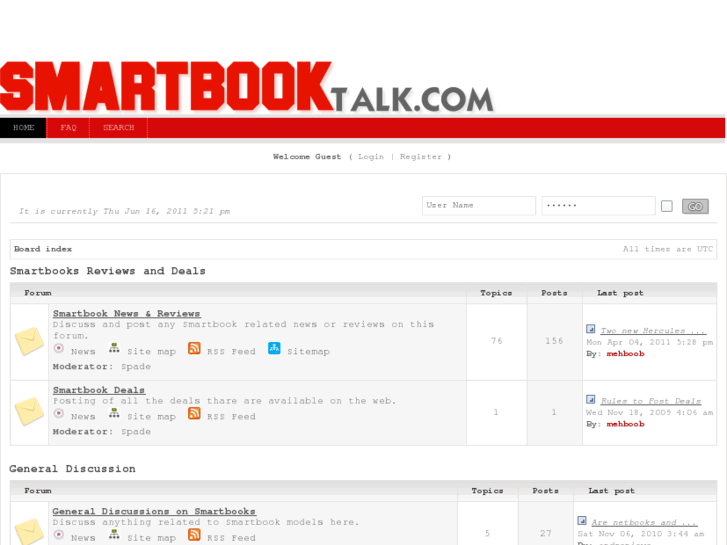
Task: Open Spade moderator link under Smartbook Deals
Action: (x=136, y=432)
